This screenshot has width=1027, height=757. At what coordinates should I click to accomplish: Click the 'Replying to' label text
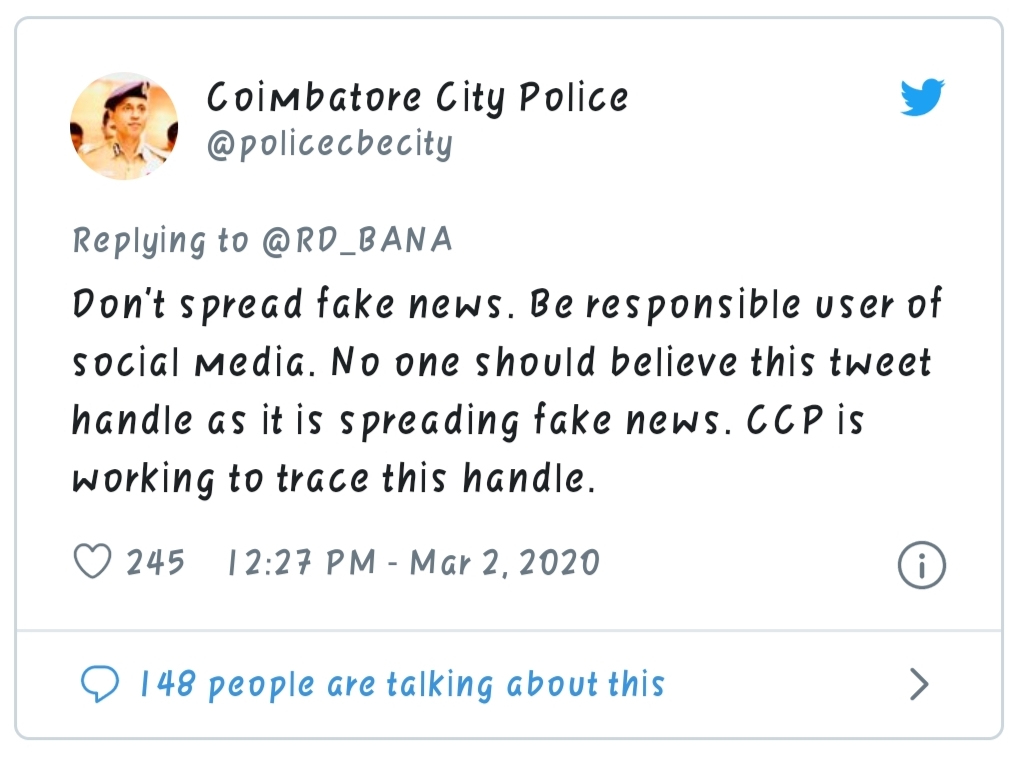tap(160, 240)
